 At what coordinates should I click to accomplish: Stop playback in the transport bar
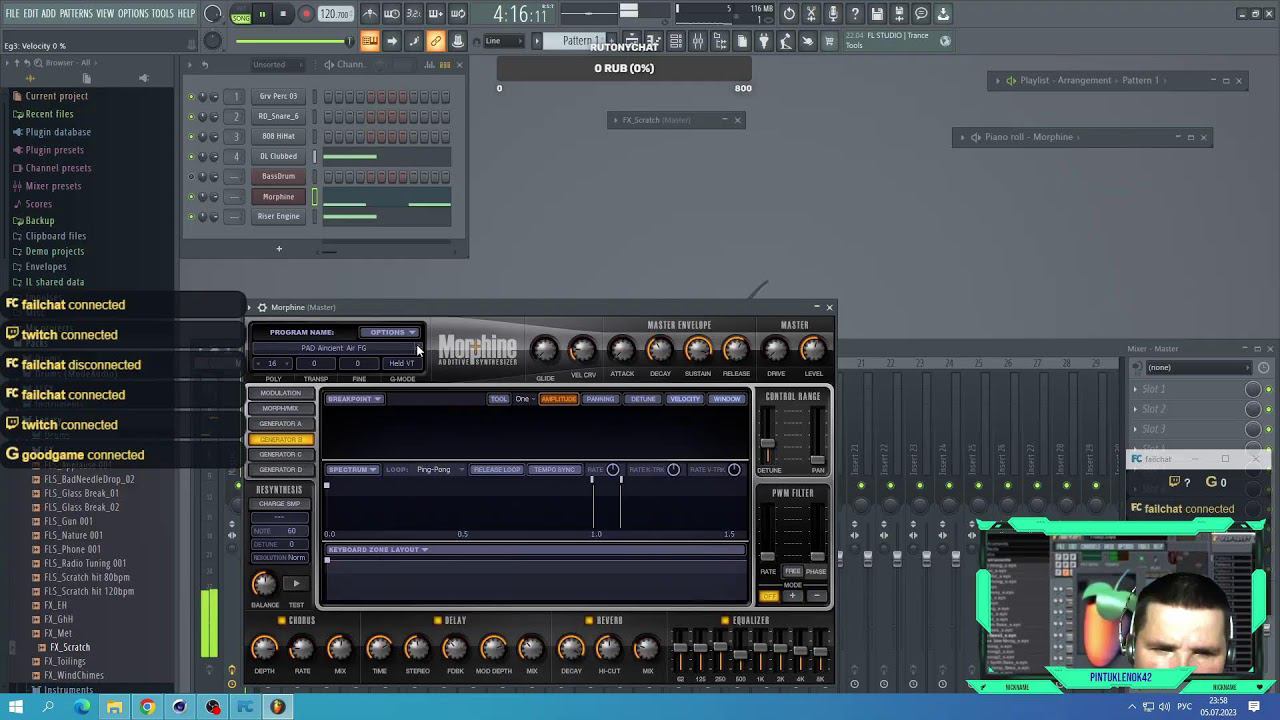283,14
